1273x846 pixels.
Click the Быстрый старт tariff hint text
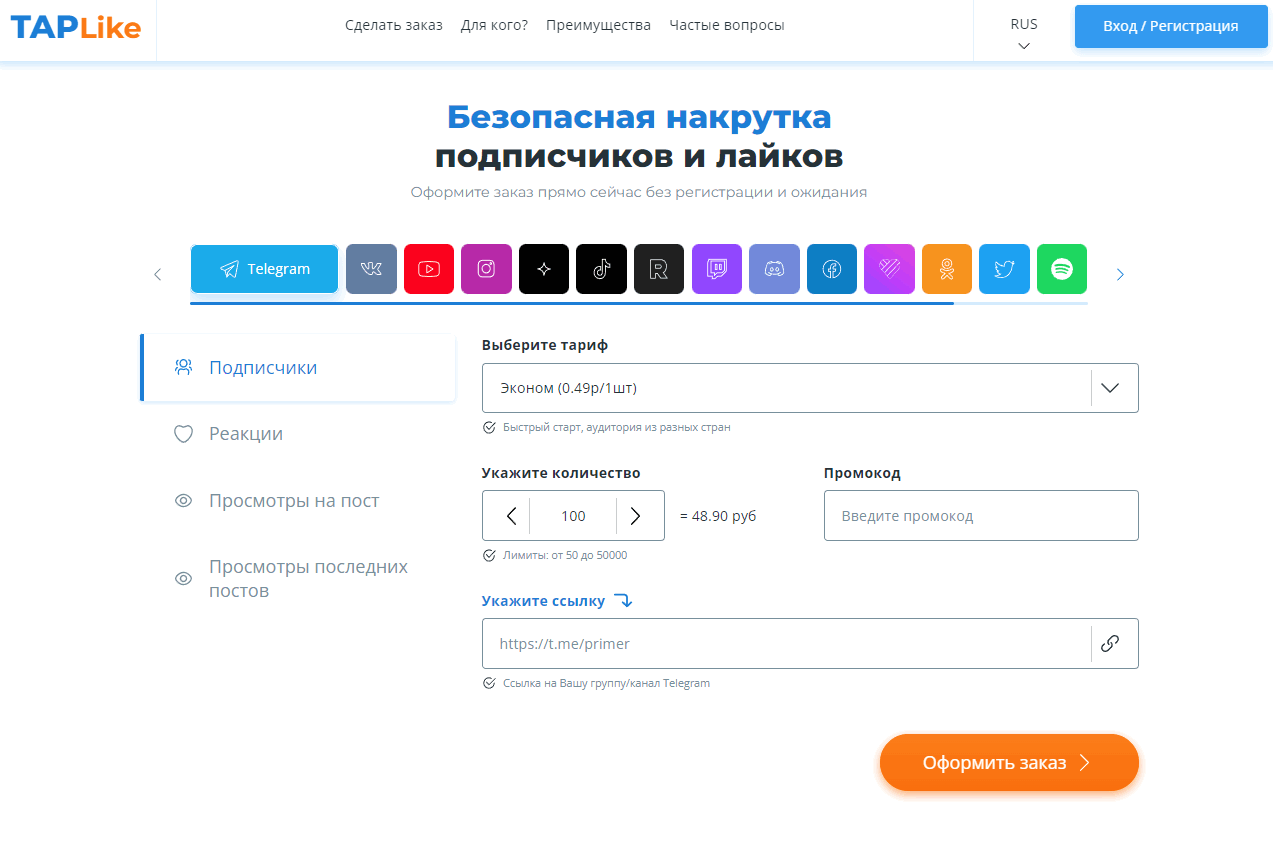tap(616, 427)
